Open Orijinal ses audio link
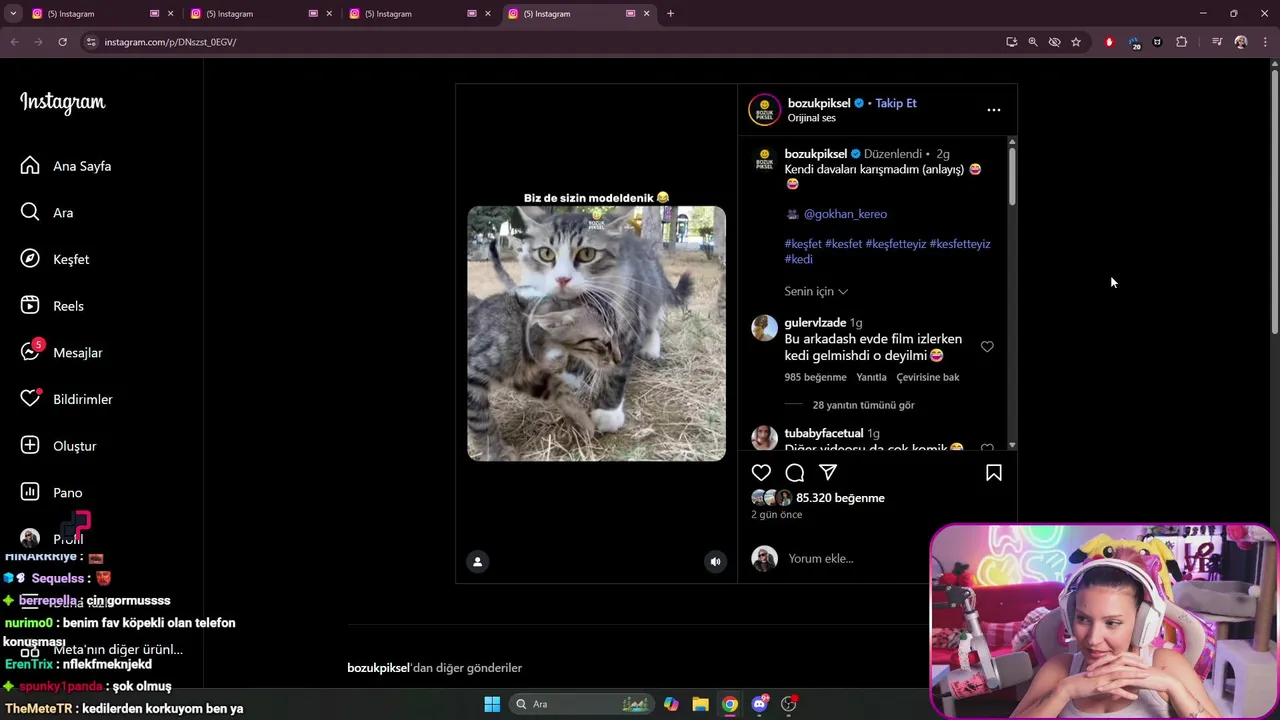The image size is (1280, 720). [811, 118]
